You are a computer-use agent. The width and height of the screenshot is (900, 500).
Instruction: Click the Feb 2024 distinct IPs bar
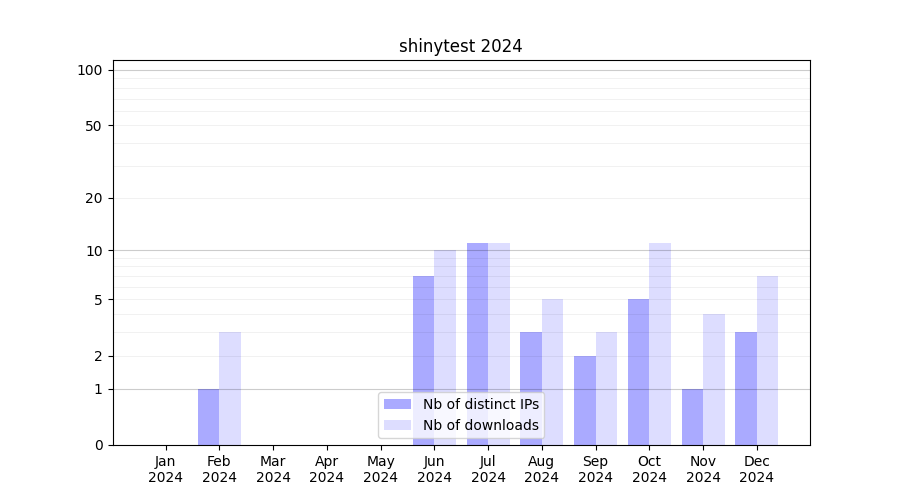coord(208,417)
